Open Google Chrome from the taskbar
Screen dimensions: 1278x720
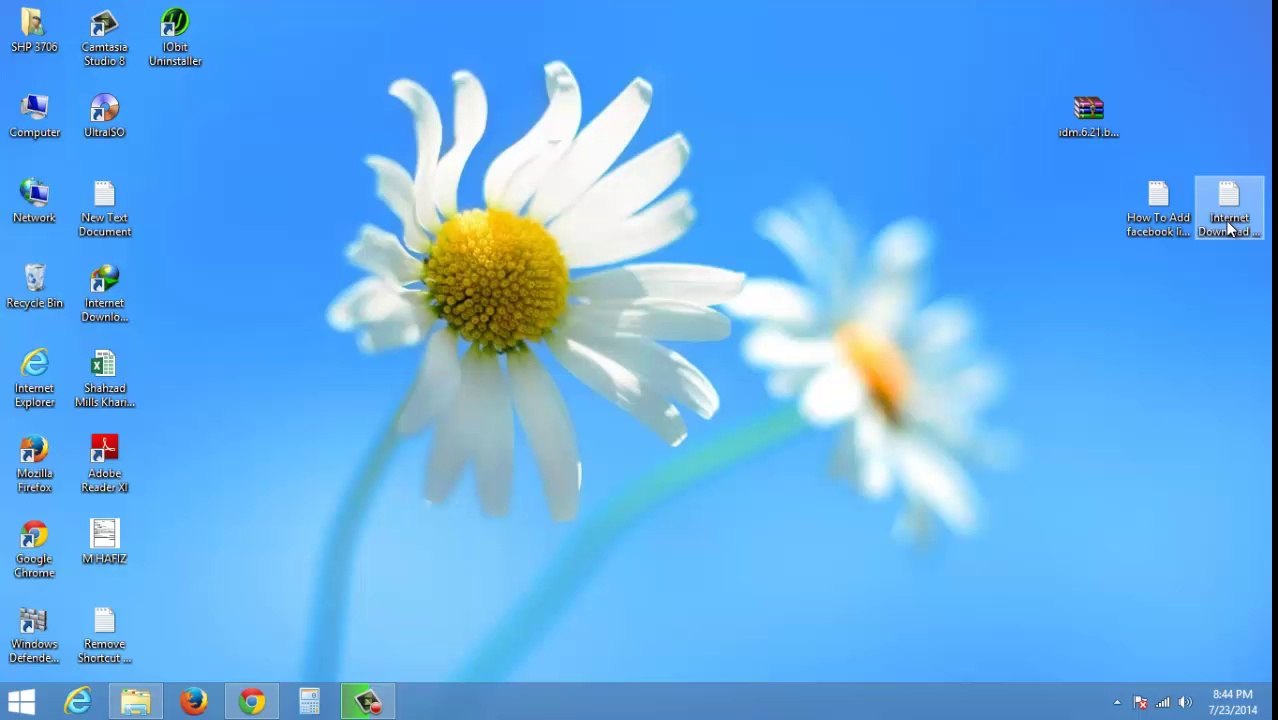(x=252, y=701)
